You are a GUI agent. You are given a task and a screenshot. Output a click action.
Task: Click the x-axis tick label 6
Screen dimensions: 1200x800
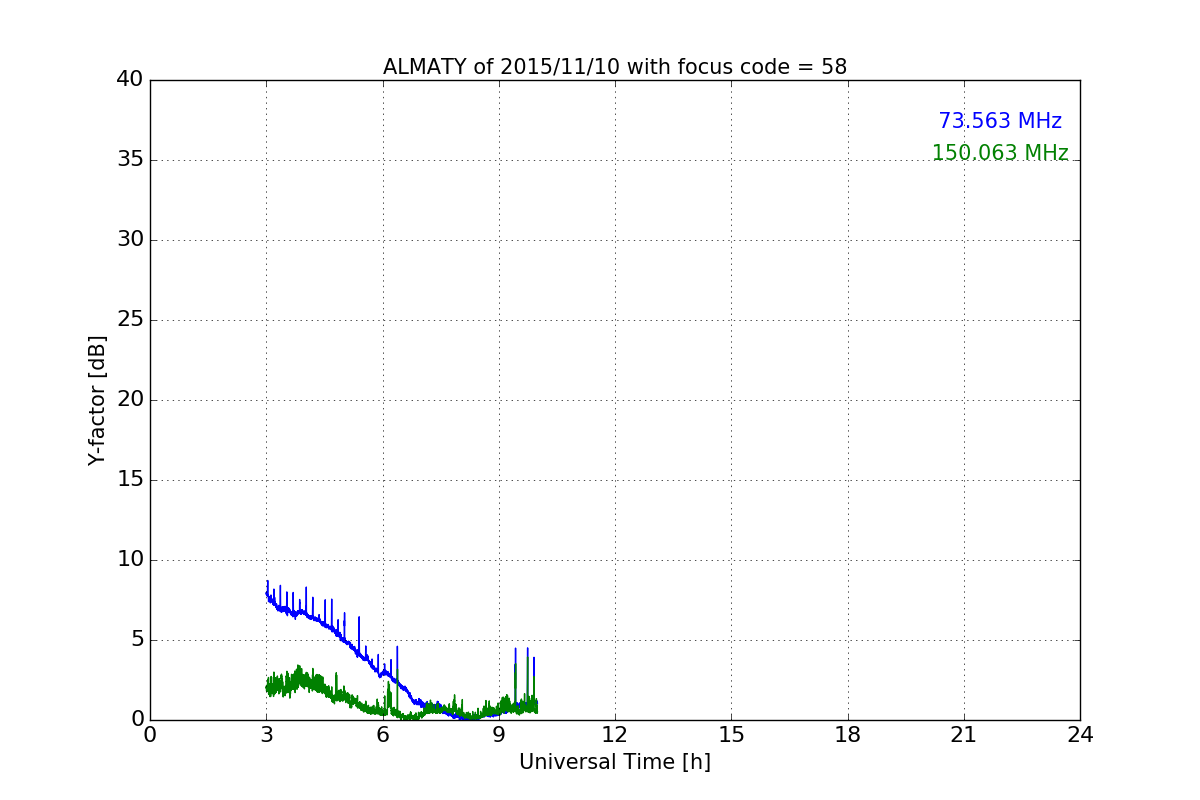383,735
